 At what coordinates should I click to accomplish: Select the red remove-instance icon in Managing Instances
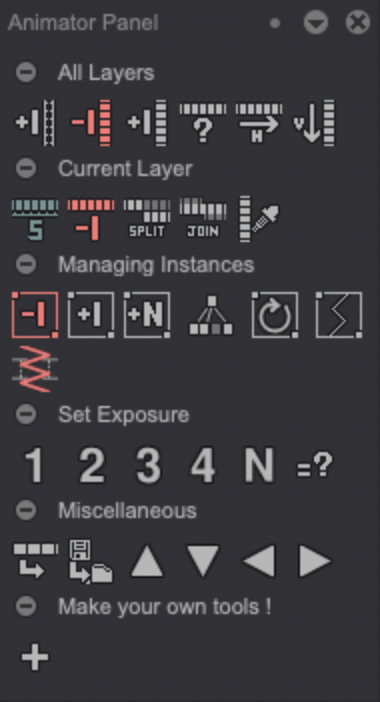(x=35, y=315)
